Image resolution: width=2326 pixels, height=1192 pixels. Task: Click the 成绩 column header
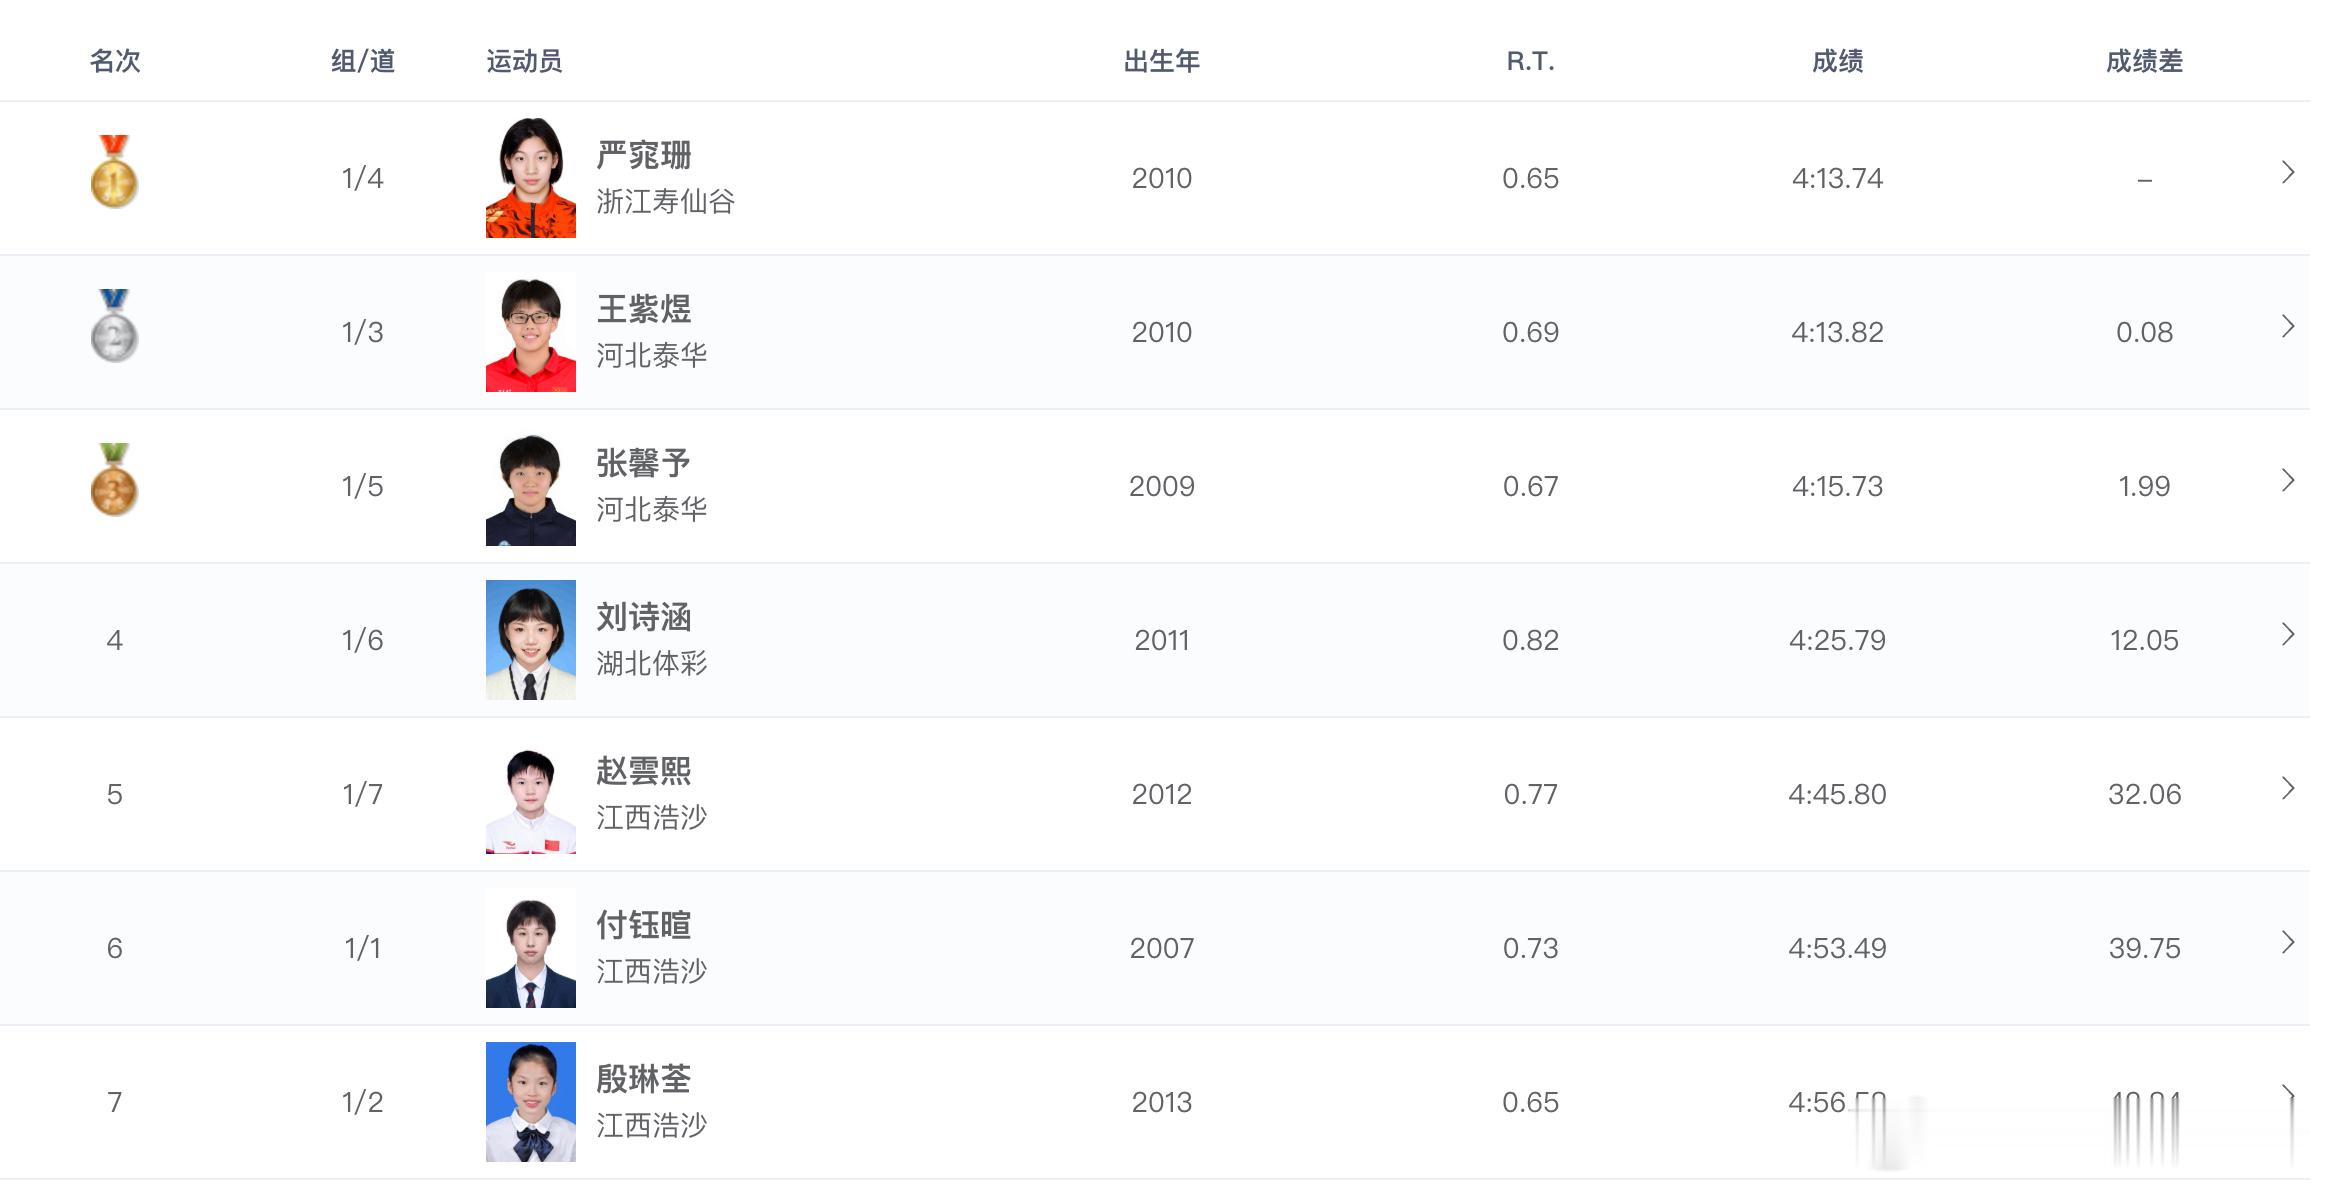1838,61
